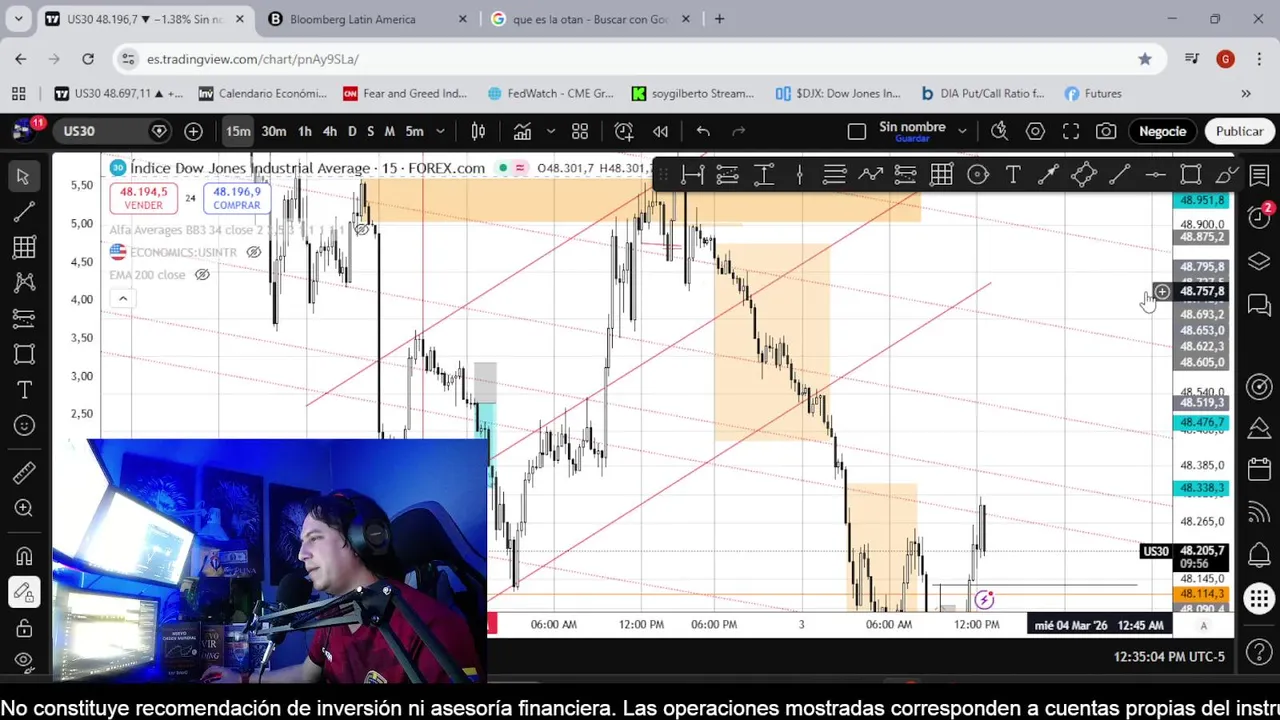Select the text tool in floating toolbar
Image resolution: width=1280 pixels, height=720 pixels.
(x=1013, y=175)
